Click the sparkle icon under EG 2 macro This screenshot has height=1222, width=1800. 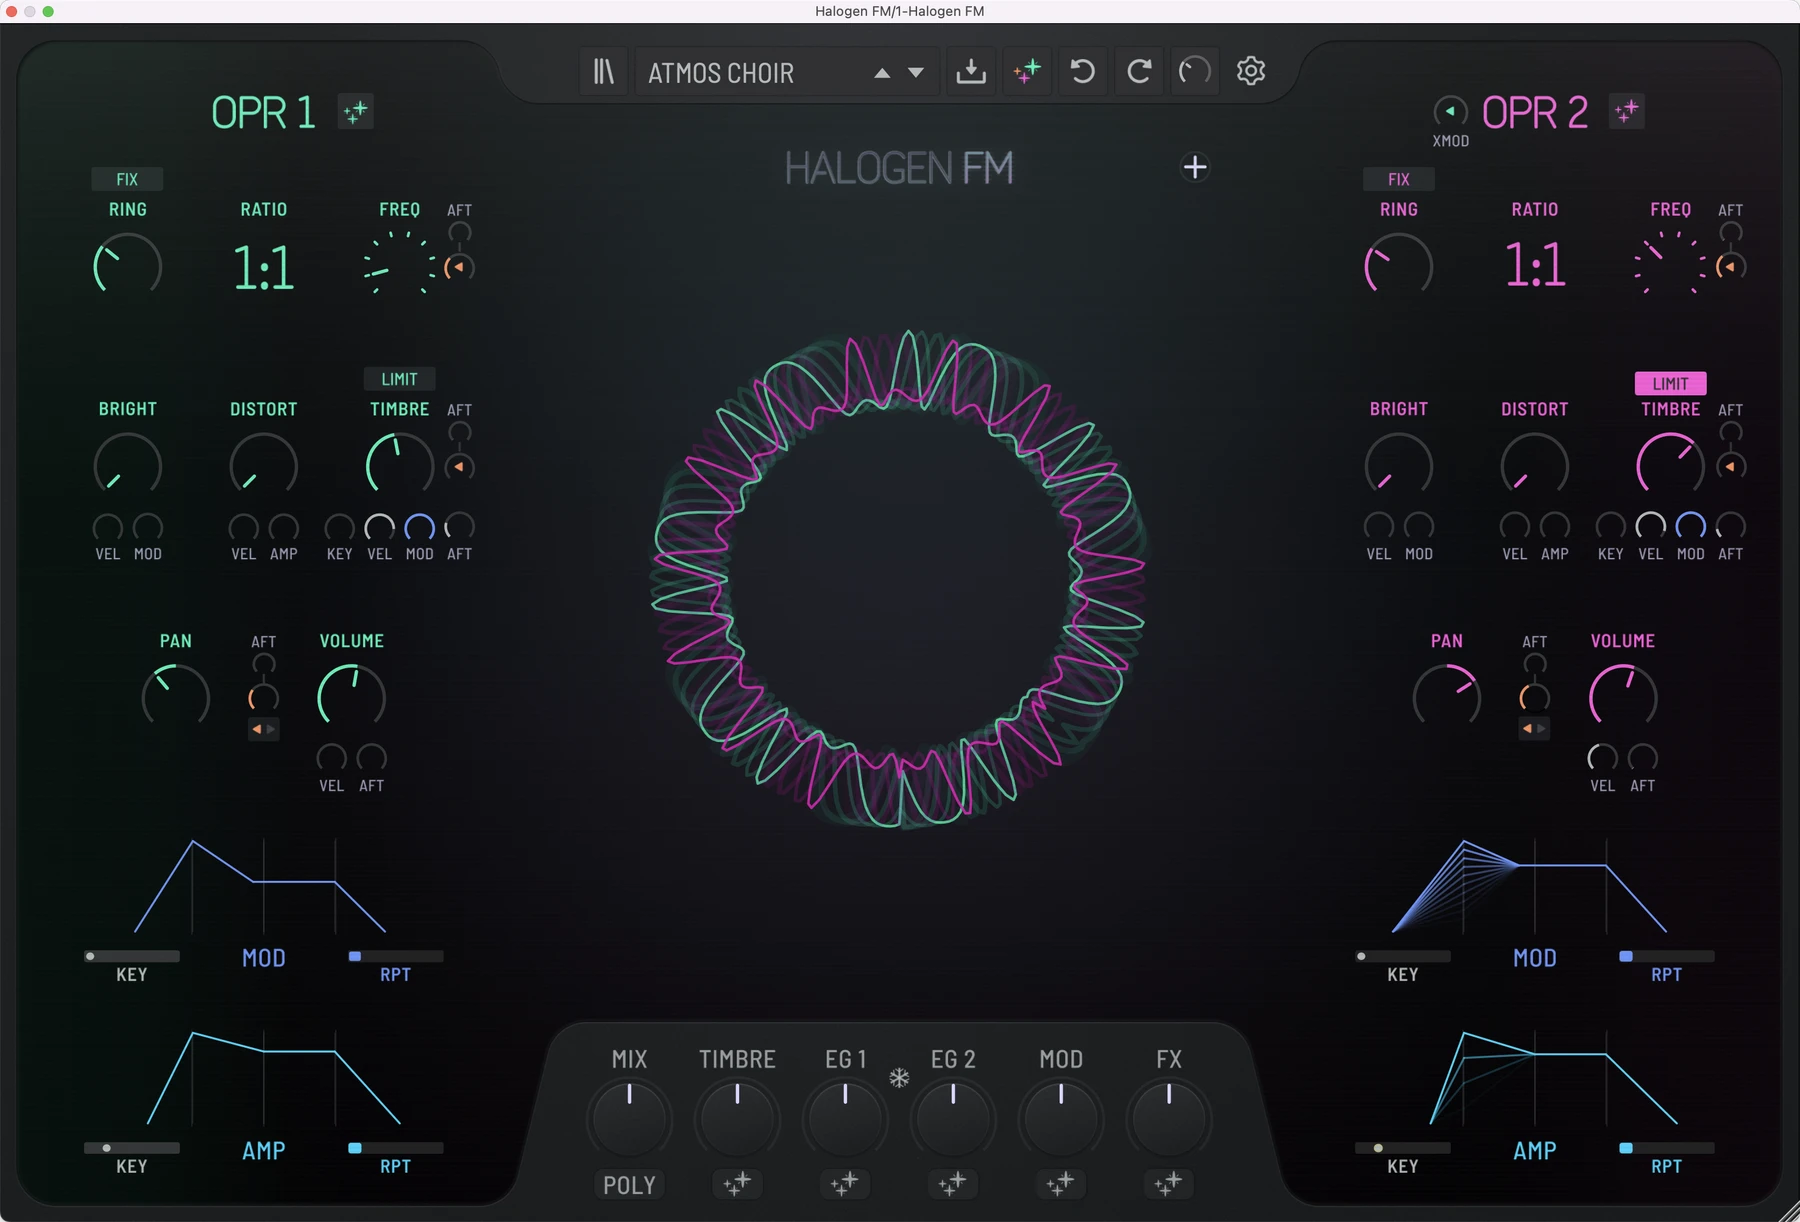click(953, 1184)
